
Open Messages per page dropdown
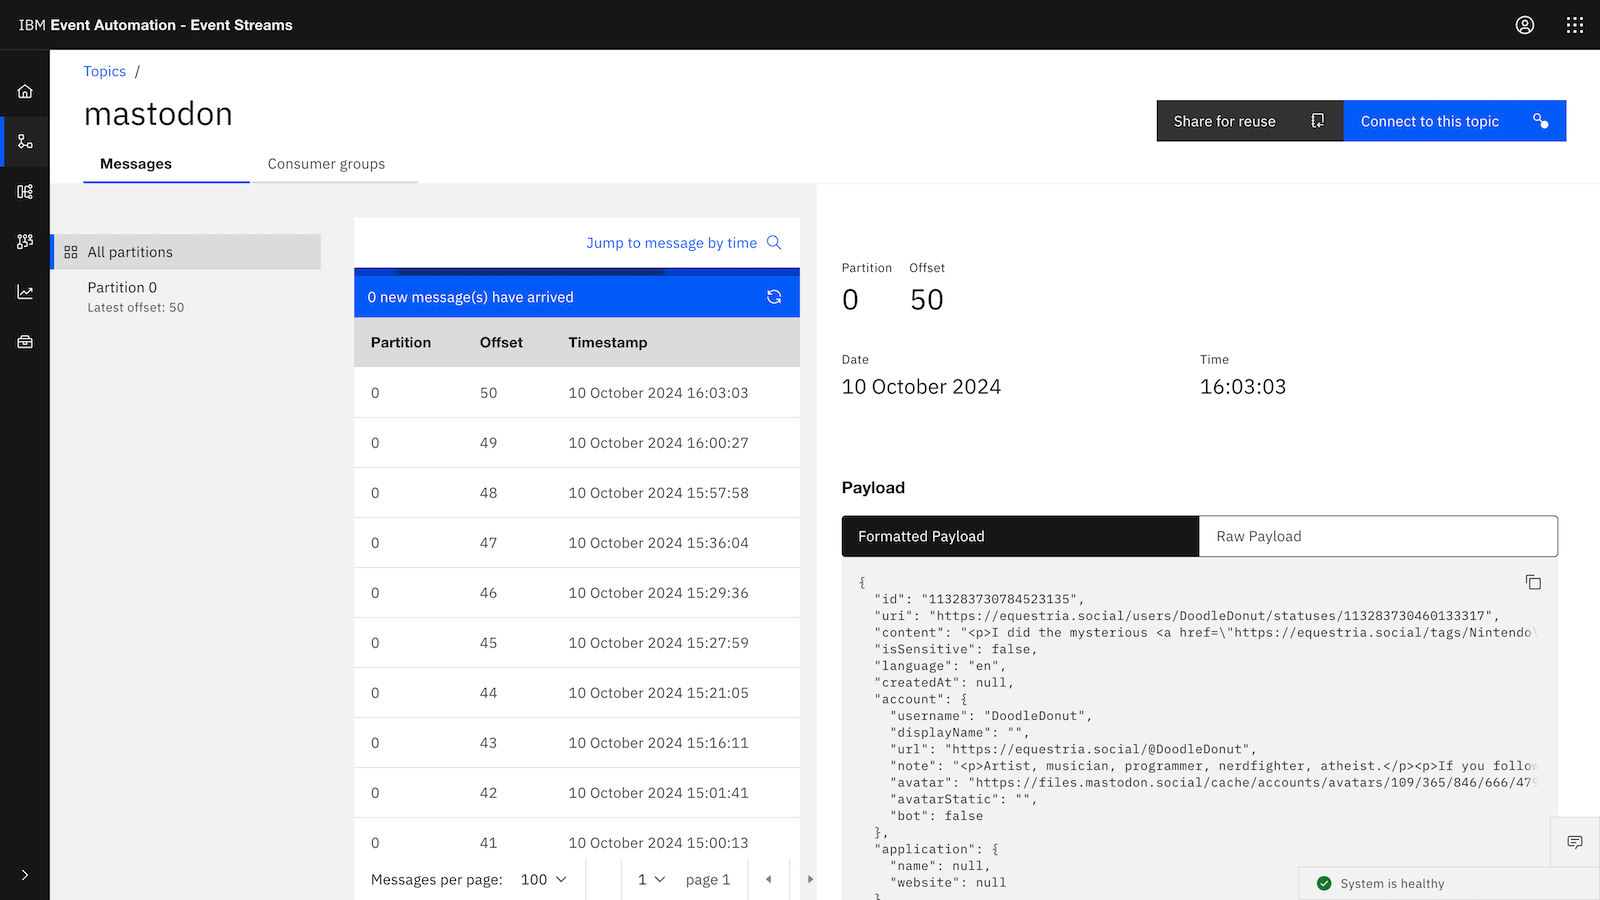pos(543,880)
